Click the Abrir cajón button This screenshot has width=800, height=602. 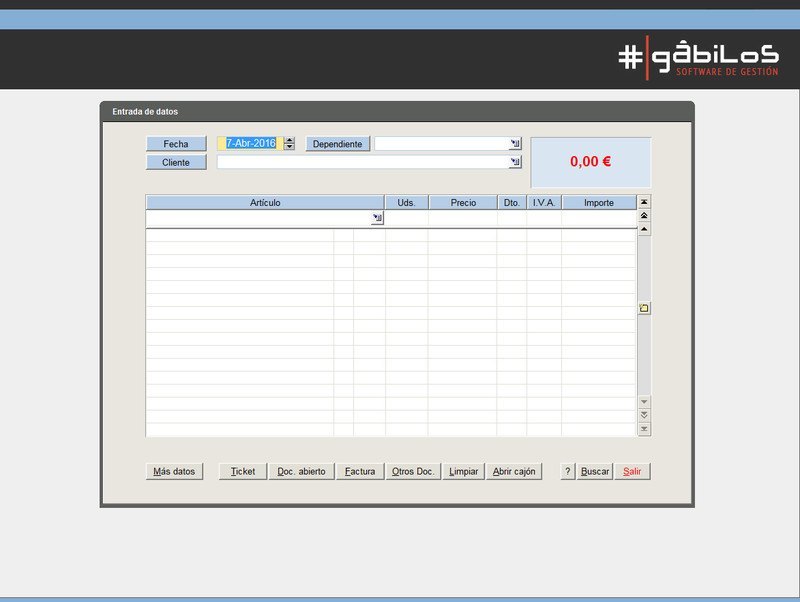pos(515,471)
